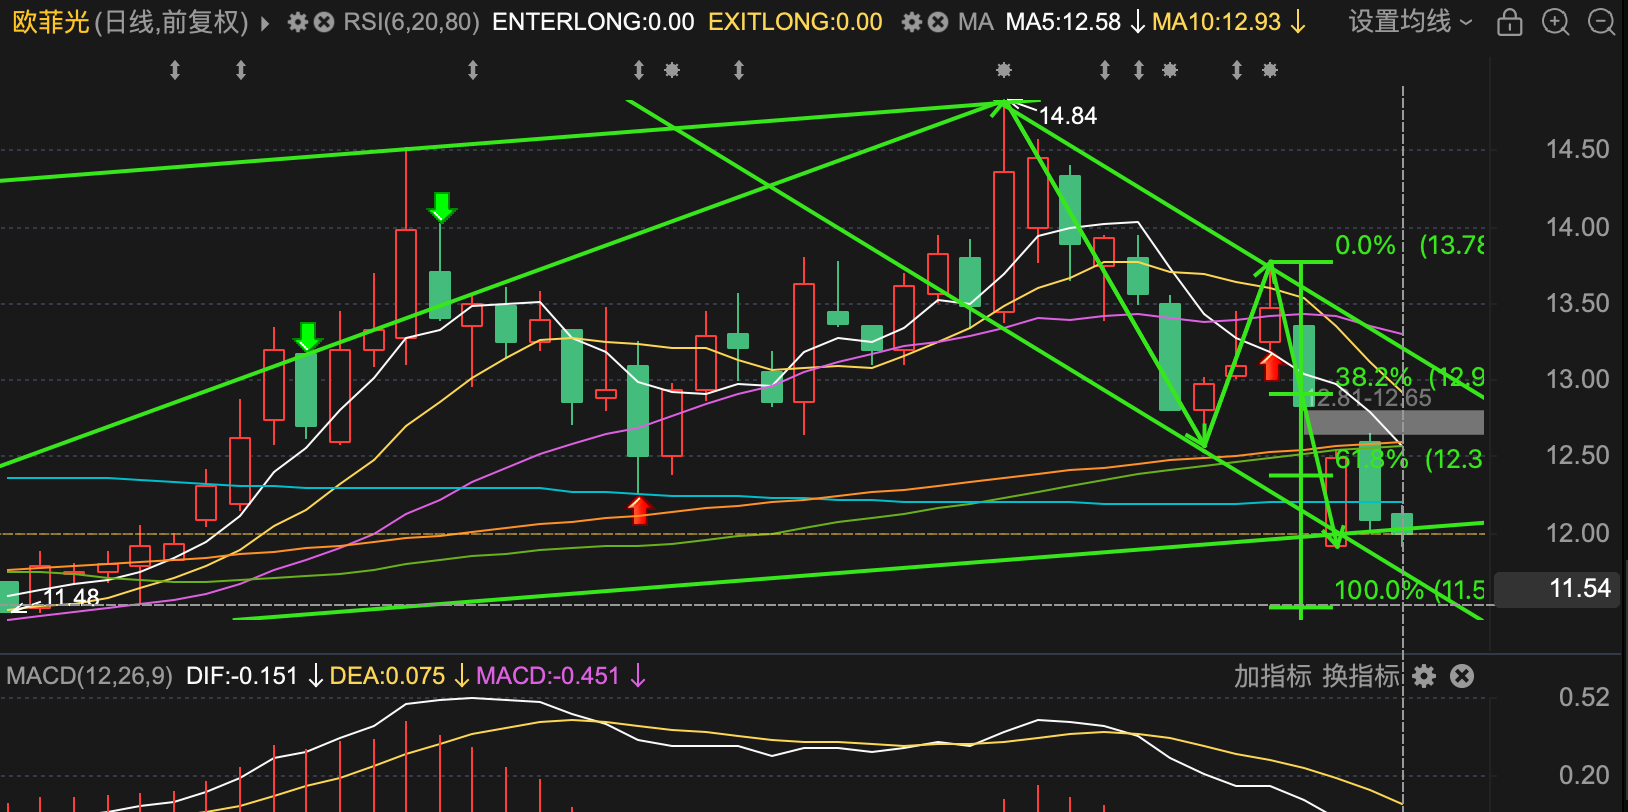Click the 12.00 price axis label
The image size is (1628, 812).
click(1577, 533)
